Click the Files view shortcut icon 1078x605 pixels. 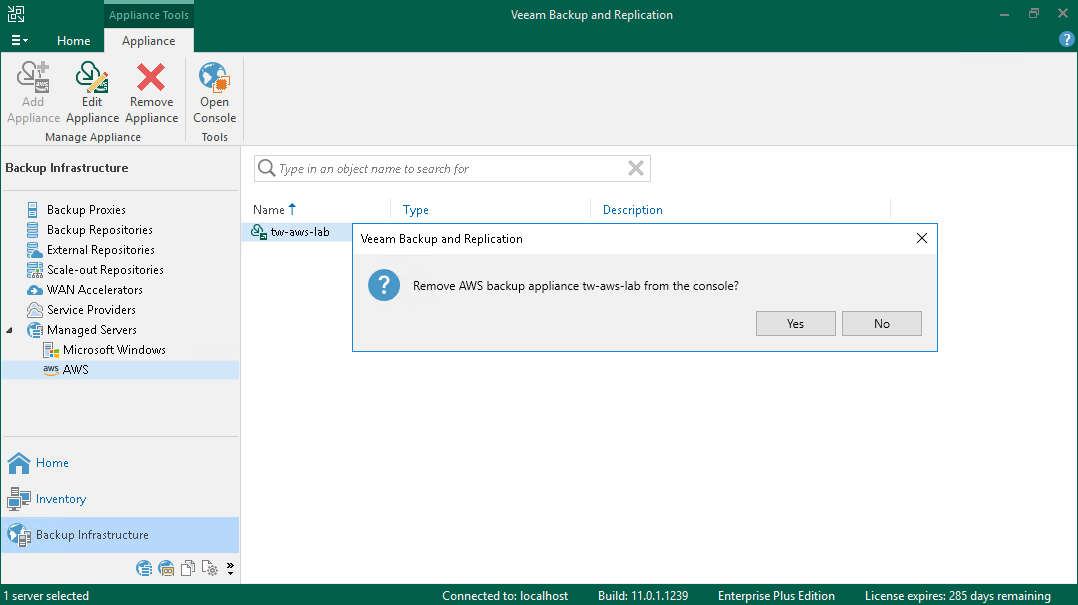click(x=188, y=568)
